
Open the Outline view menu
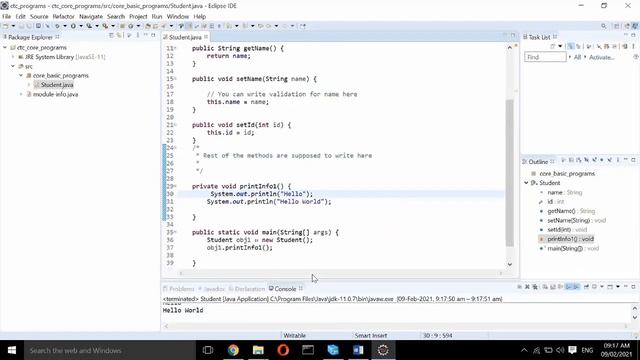(x=618, y=160)
